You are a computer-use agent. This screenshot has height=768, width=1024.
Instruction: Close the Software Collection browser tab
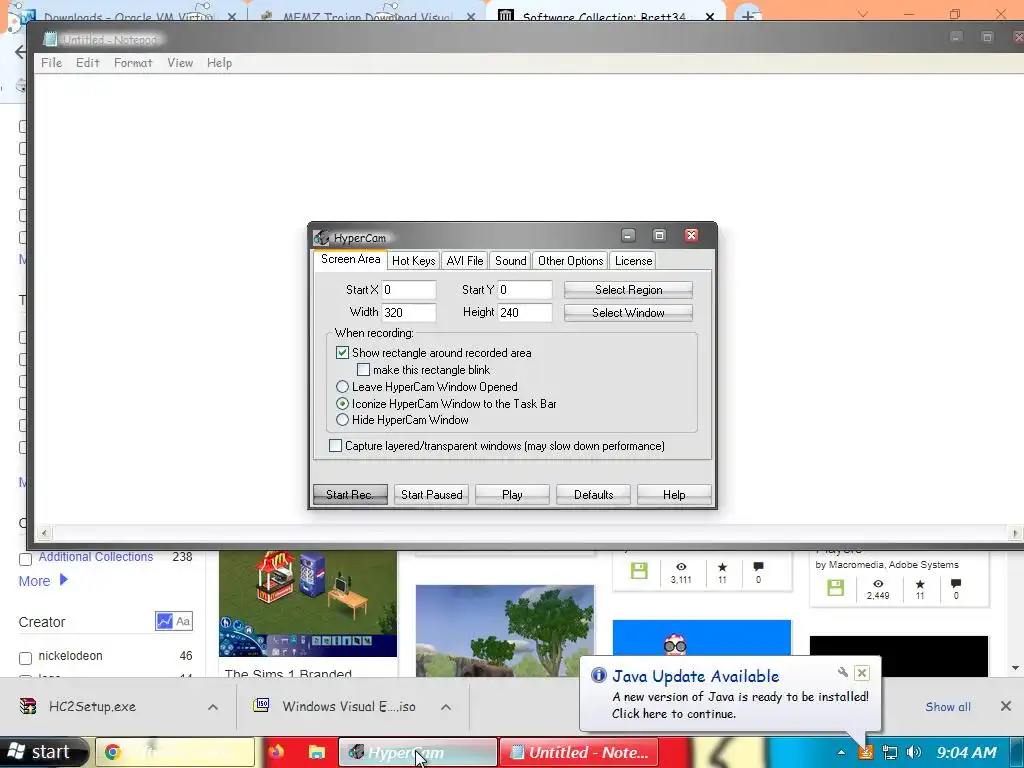[x=710, y=16]
